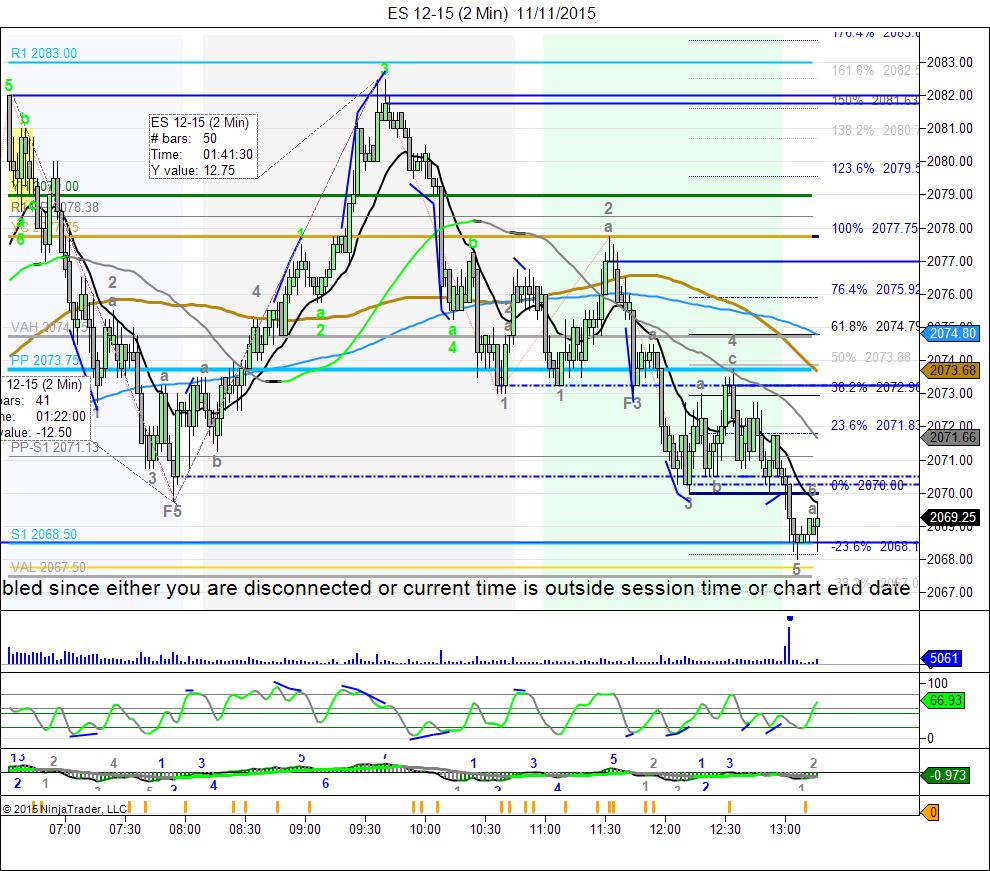The width and height of the screenshot is (990, 871).
Task: Click the disconnected session warning message
Action: click(x=456, y=588)
